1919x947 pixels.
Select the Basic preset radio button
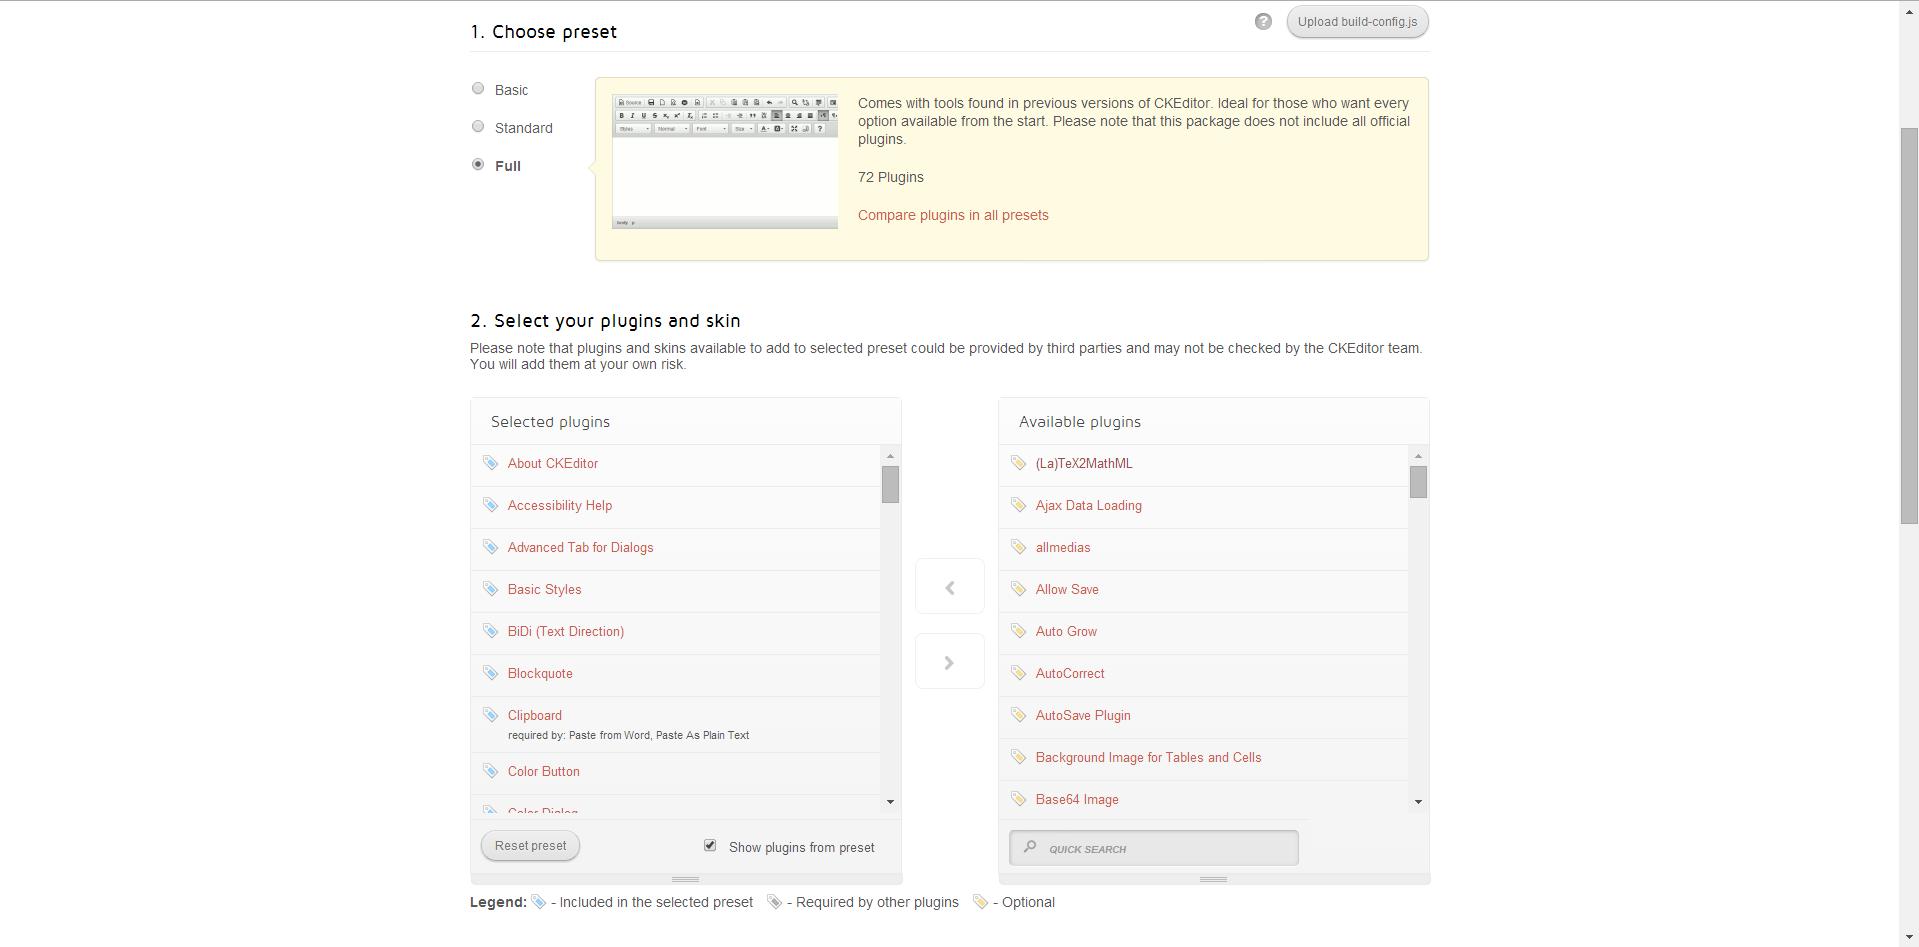pyautogui.click(x=478, y=89)
